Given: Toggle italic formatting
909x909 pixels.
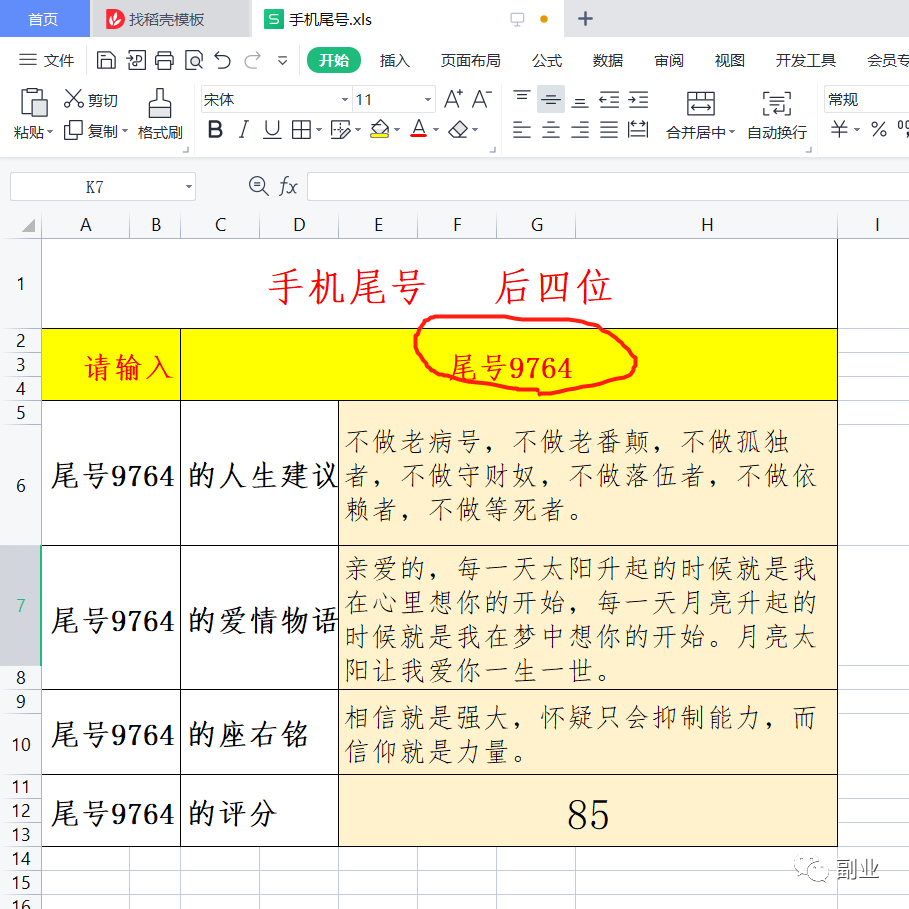Looking at the screenshot, I should click(x=243, y=130).
